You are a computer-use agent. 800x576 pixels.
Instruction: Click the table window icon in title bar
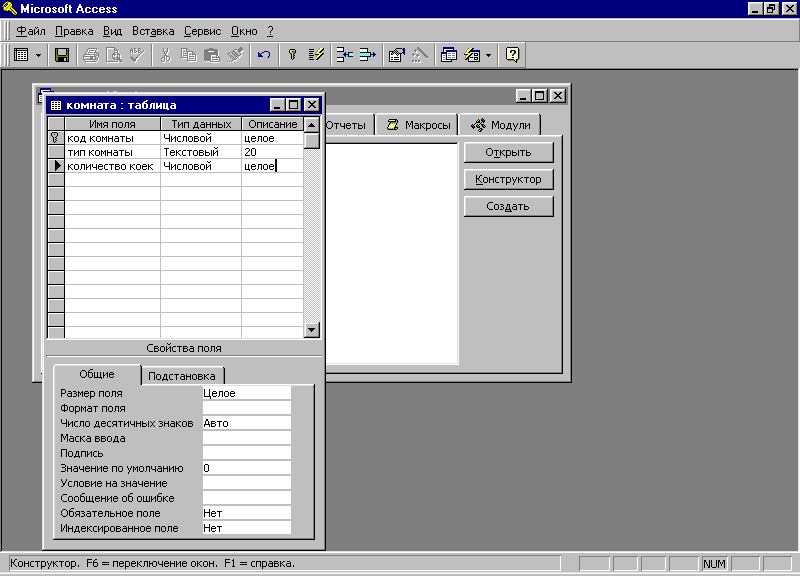click(56, 105)
